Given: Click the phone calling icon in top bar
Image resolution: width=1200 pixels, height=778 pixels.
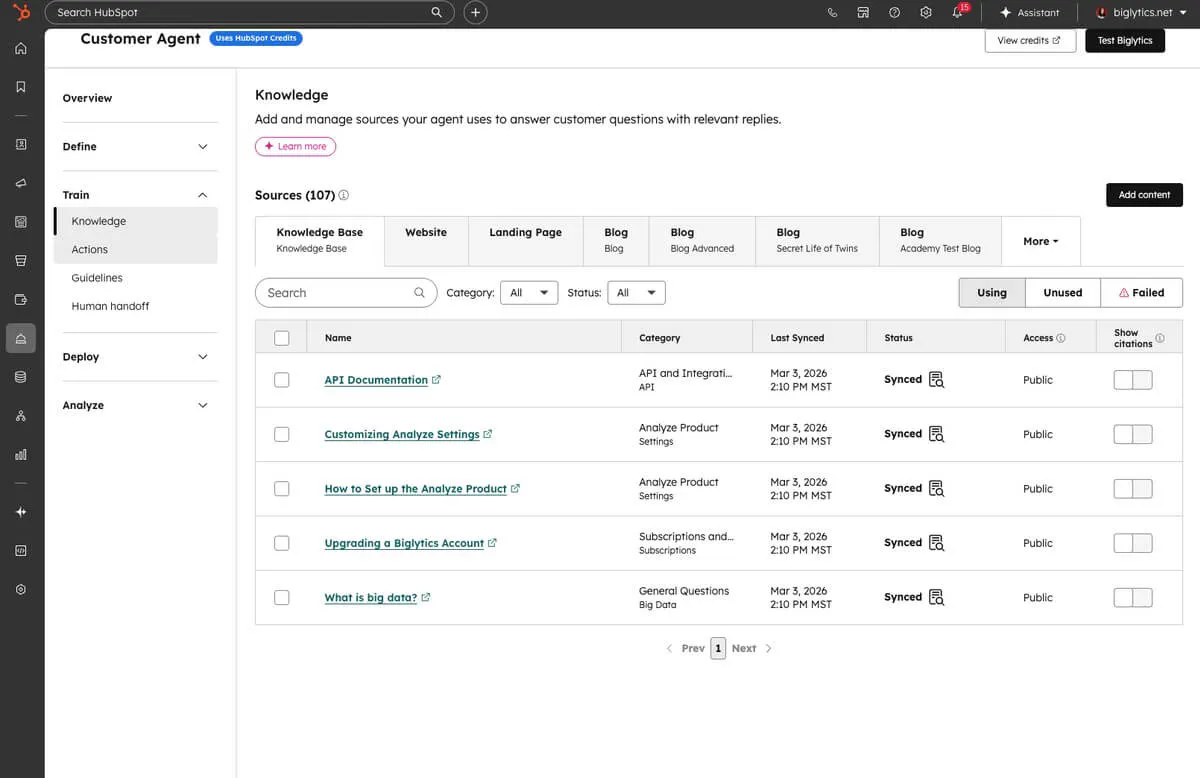Looking at the screenshot, I should coord(832,13).
